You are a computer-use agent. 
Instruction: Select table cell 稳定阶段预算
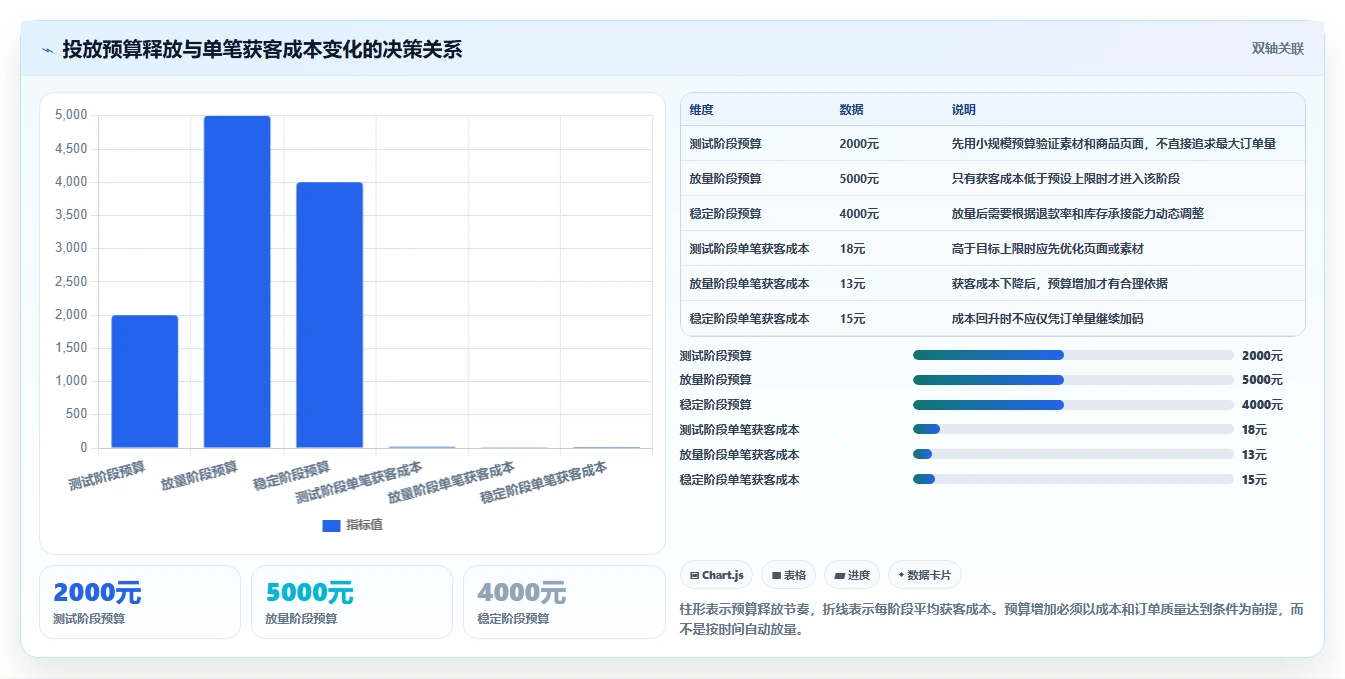click(725, 214)
